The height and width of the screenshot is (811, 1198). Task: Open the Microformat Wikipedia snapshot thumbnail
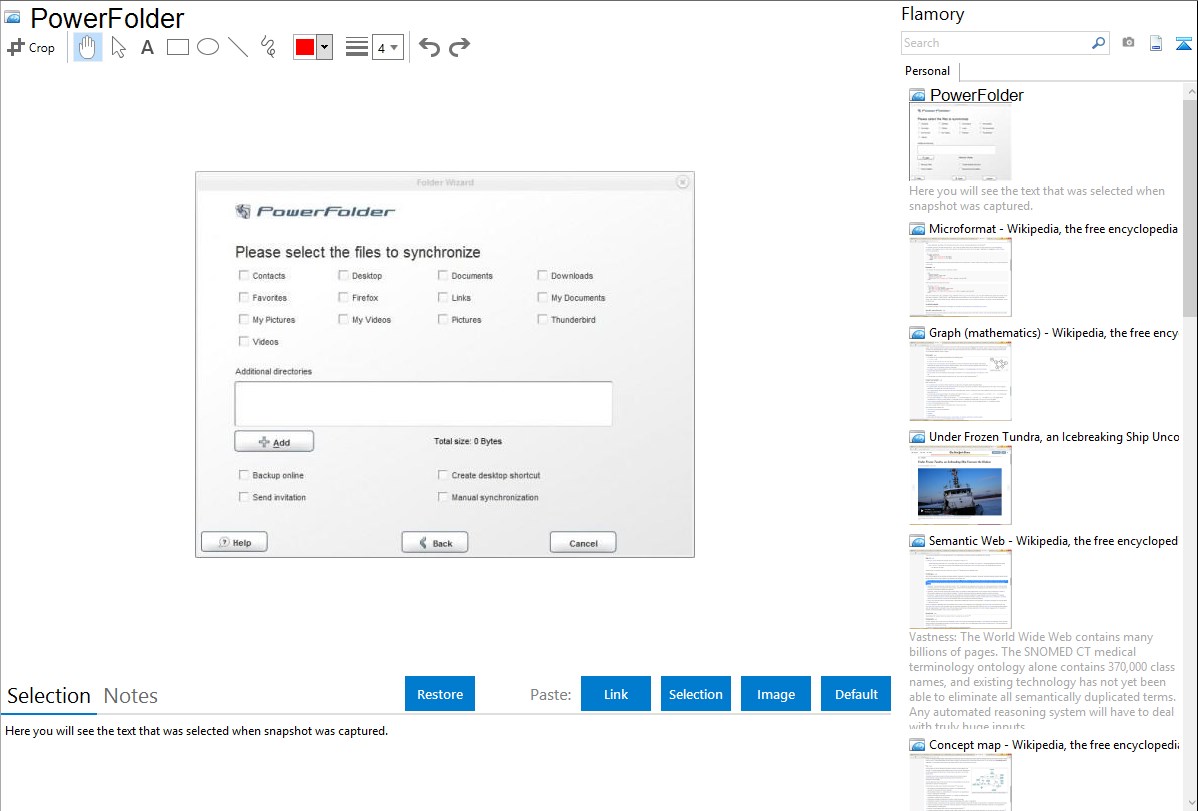click(960, 277)
